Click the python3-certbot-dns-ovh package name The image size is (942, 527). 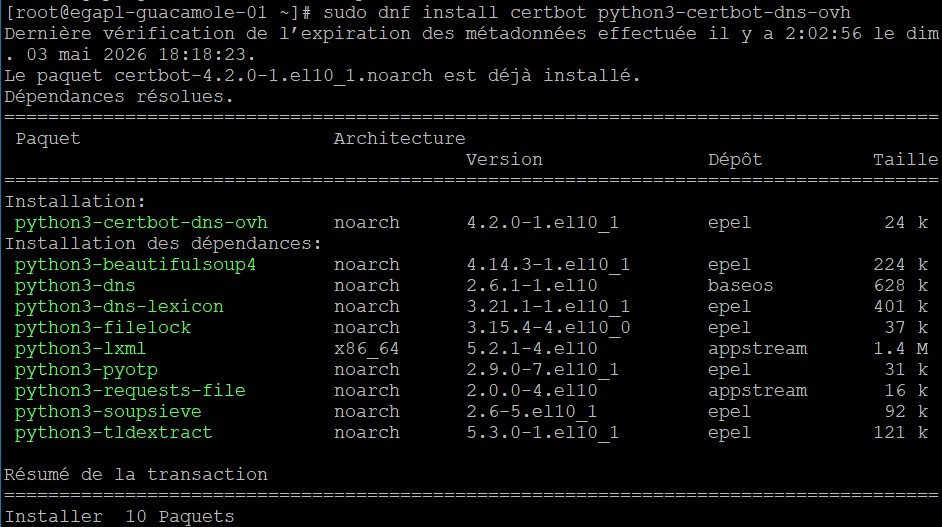coord(141,223)
